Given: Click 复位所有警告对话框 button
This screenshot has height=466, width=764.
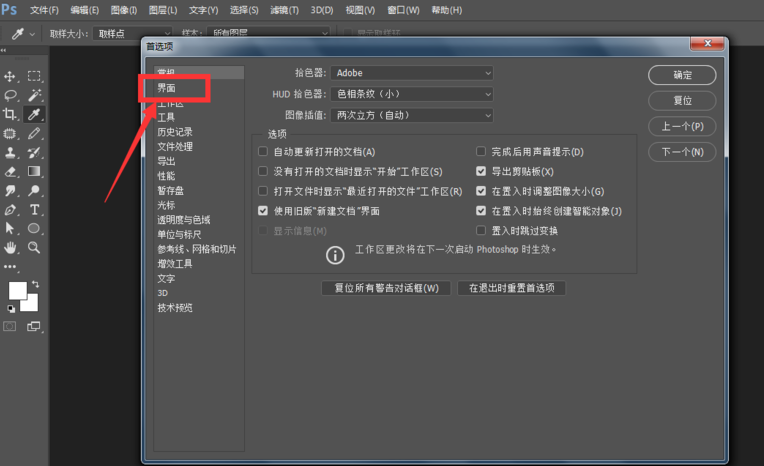Looking at the screenshot, I should 386,288.
